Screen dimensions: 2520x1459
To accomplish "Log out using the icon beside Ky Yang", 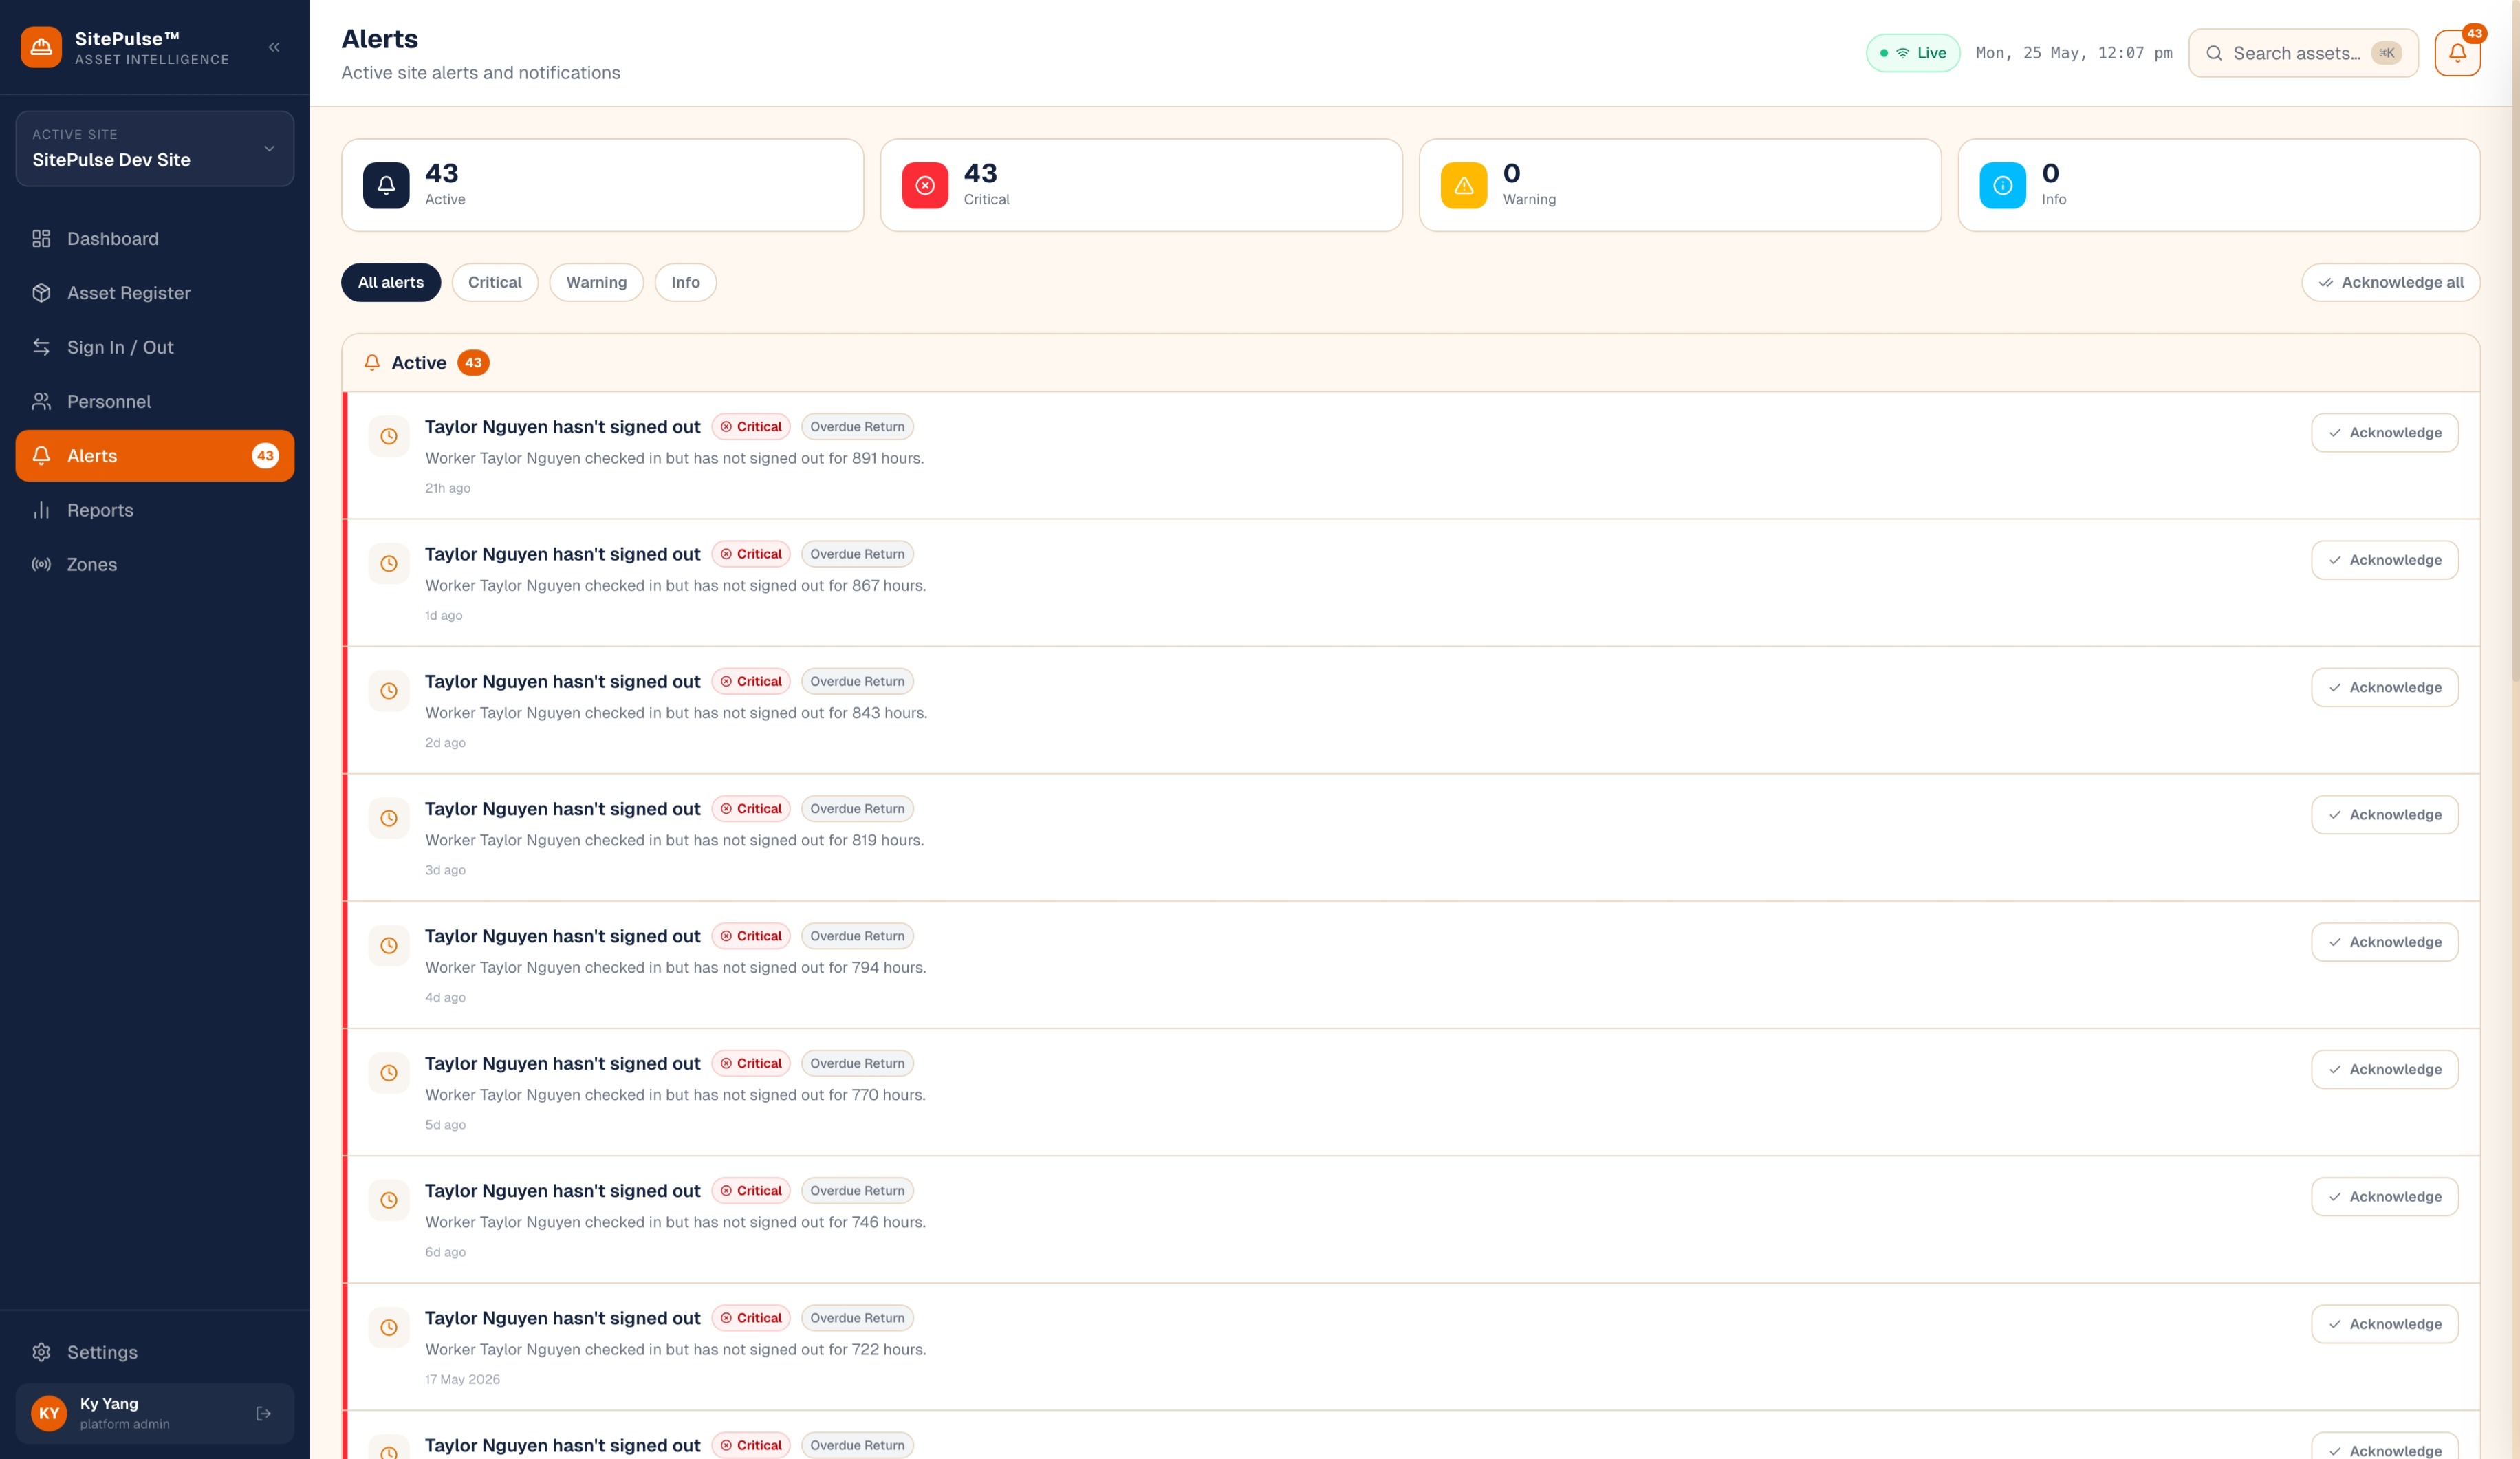I will coord(263,1413).
